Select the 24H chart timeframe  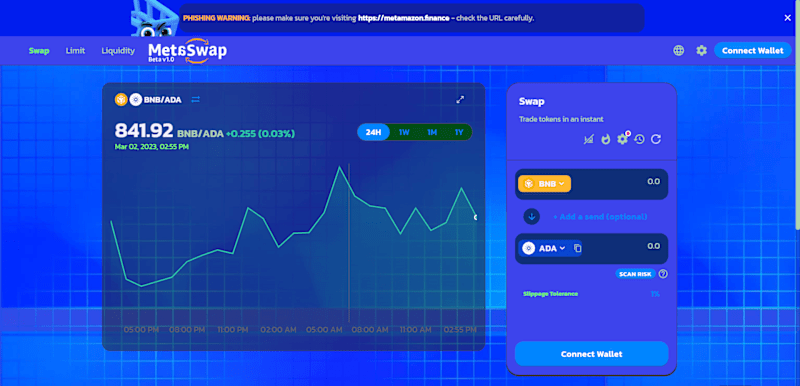point(373,133)
